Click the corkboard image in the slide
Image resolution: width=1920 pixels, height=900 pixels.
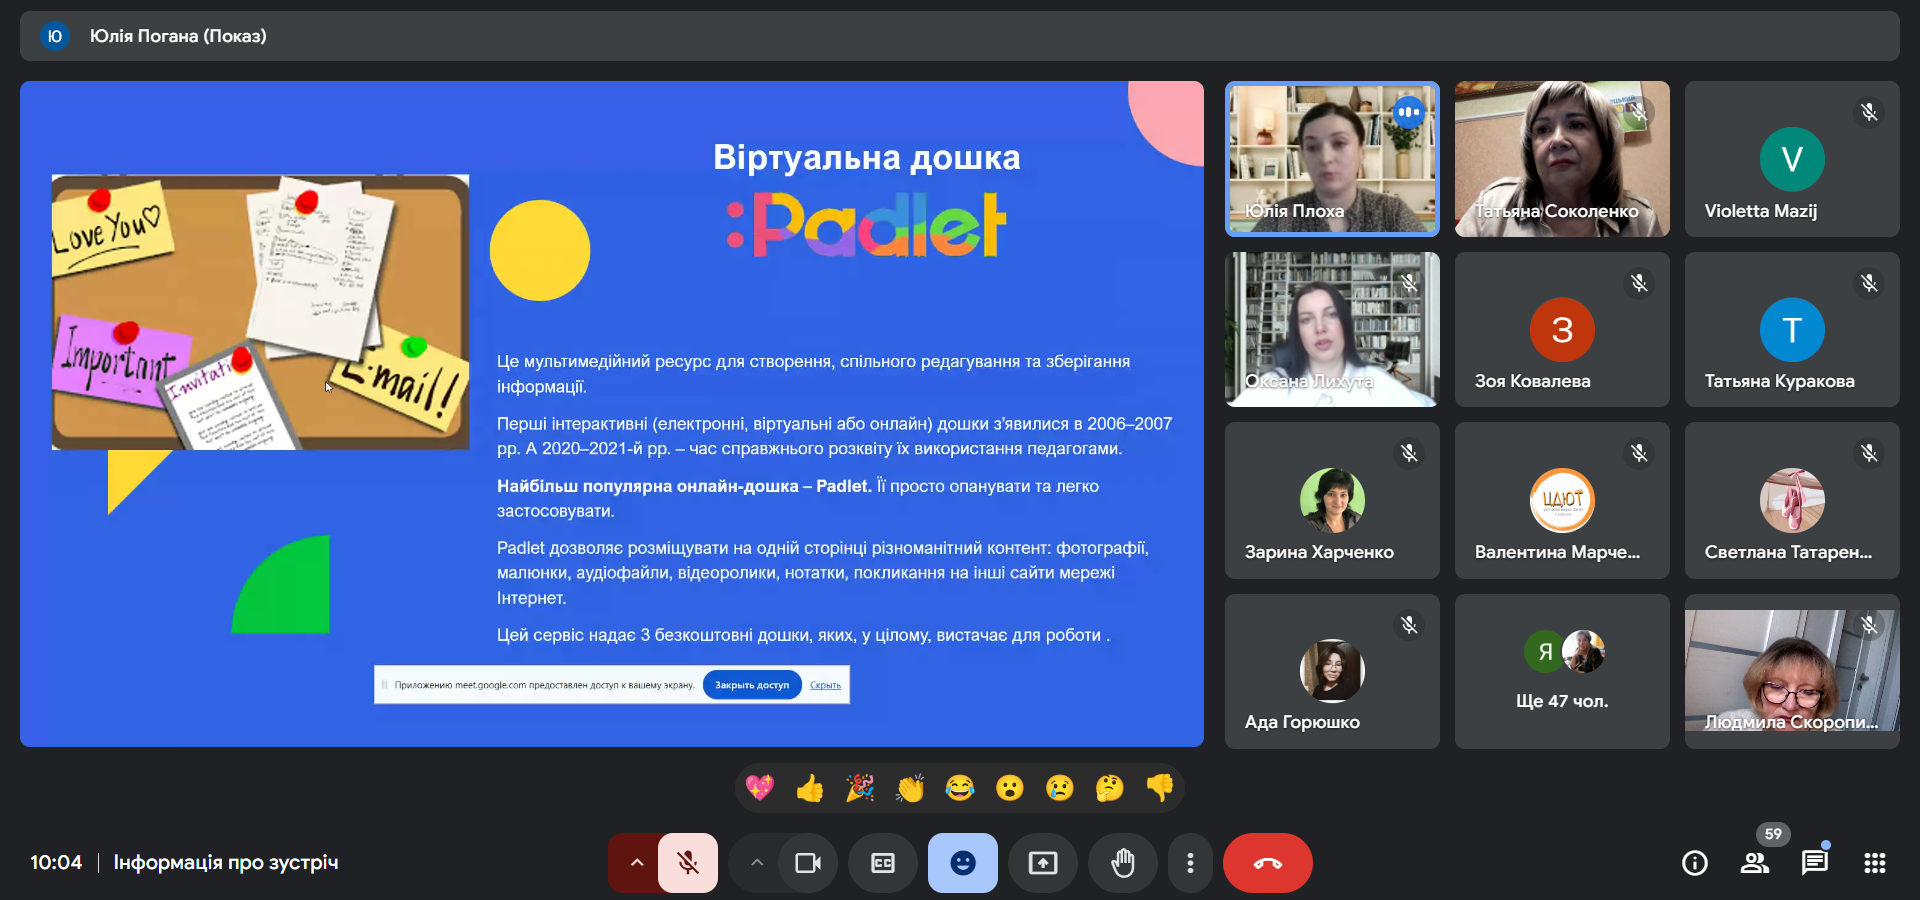260,312
